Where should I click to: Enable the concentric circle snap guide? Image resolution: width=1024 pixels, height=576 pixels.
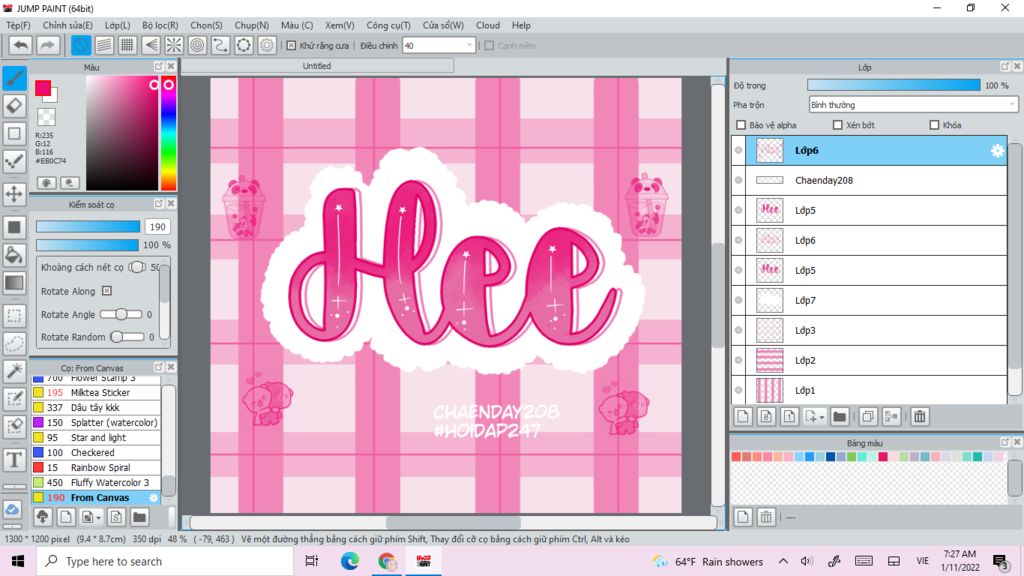pos(197,45)
